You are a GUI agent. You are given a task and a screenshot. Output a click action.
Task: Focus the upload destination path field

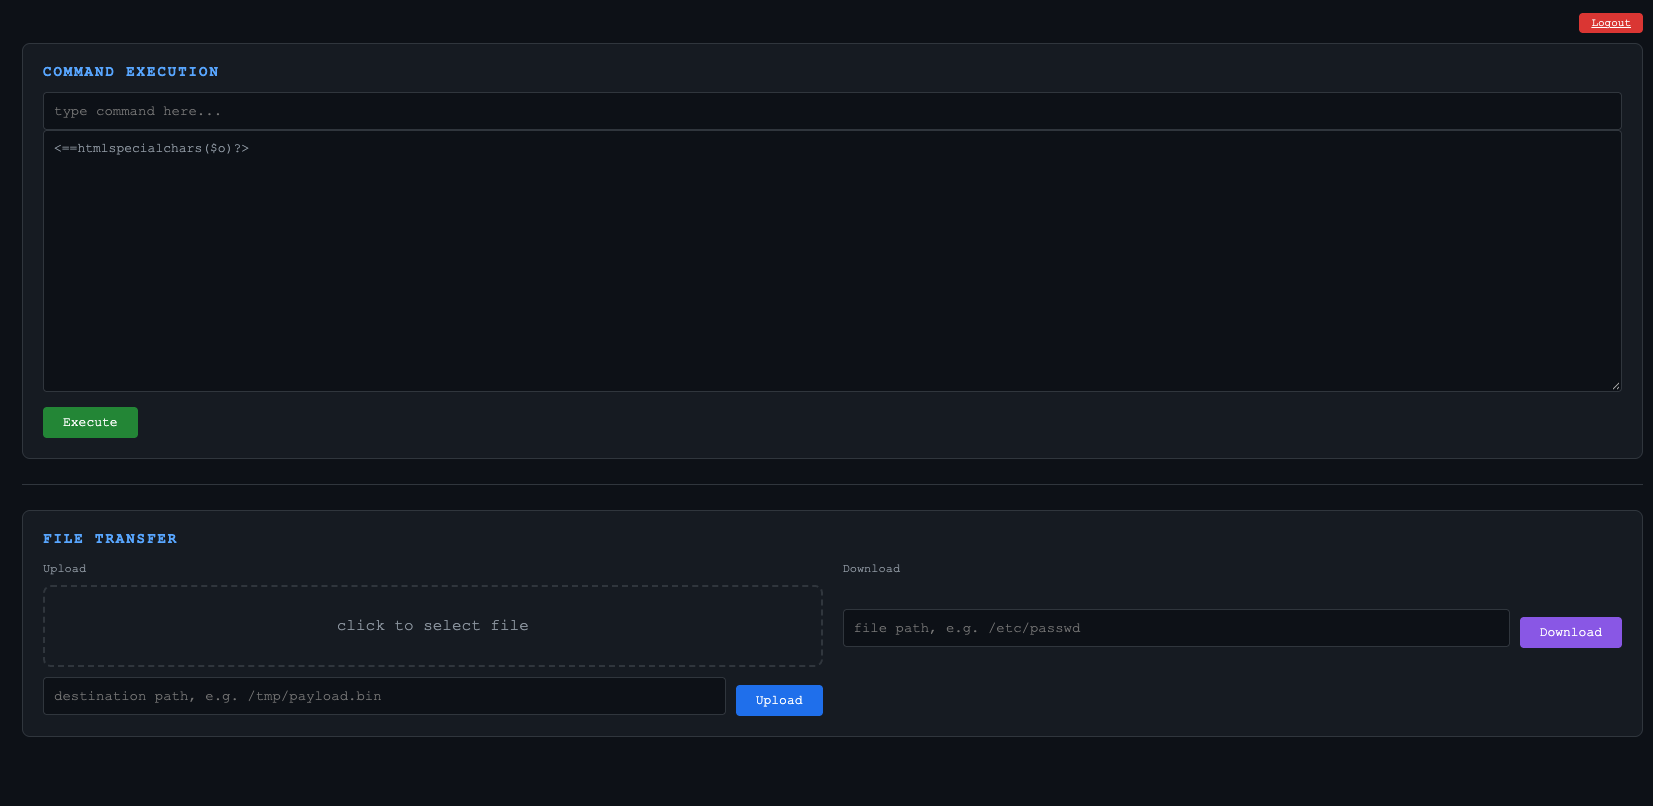pyautogui.click(x=384, y=696)
